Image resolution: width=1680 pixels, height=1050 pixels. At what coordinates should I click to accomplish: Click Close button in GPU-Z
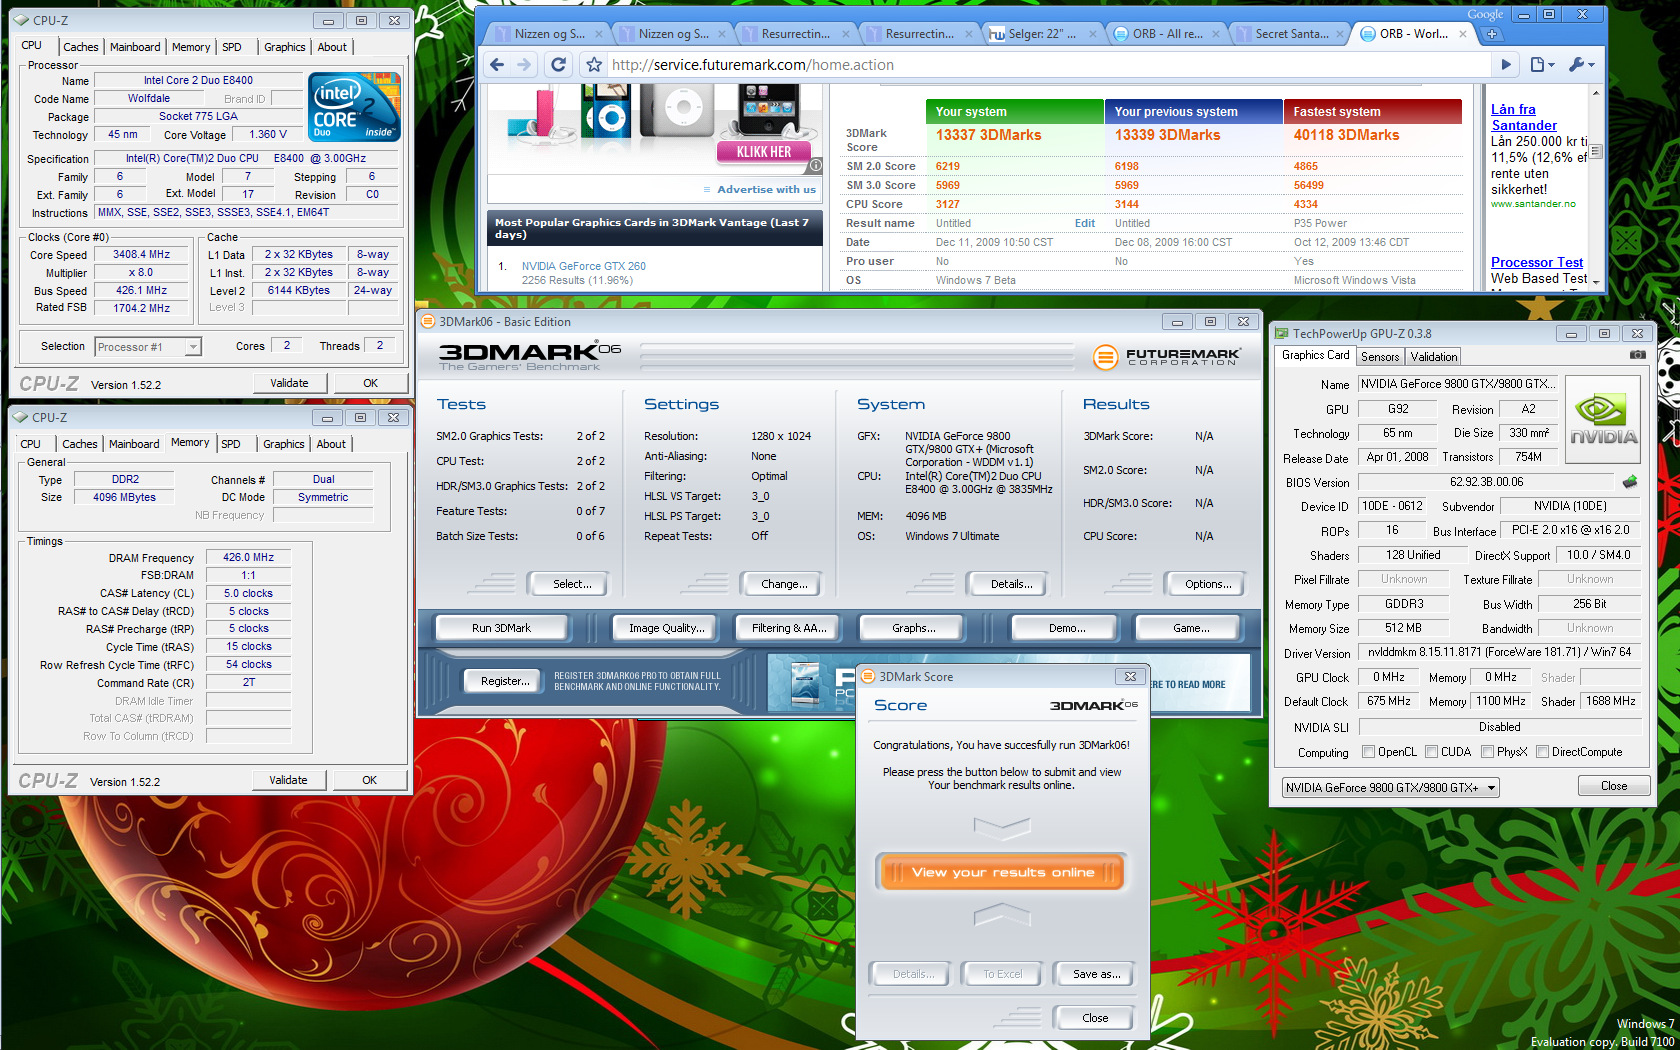coord(1613,786)
